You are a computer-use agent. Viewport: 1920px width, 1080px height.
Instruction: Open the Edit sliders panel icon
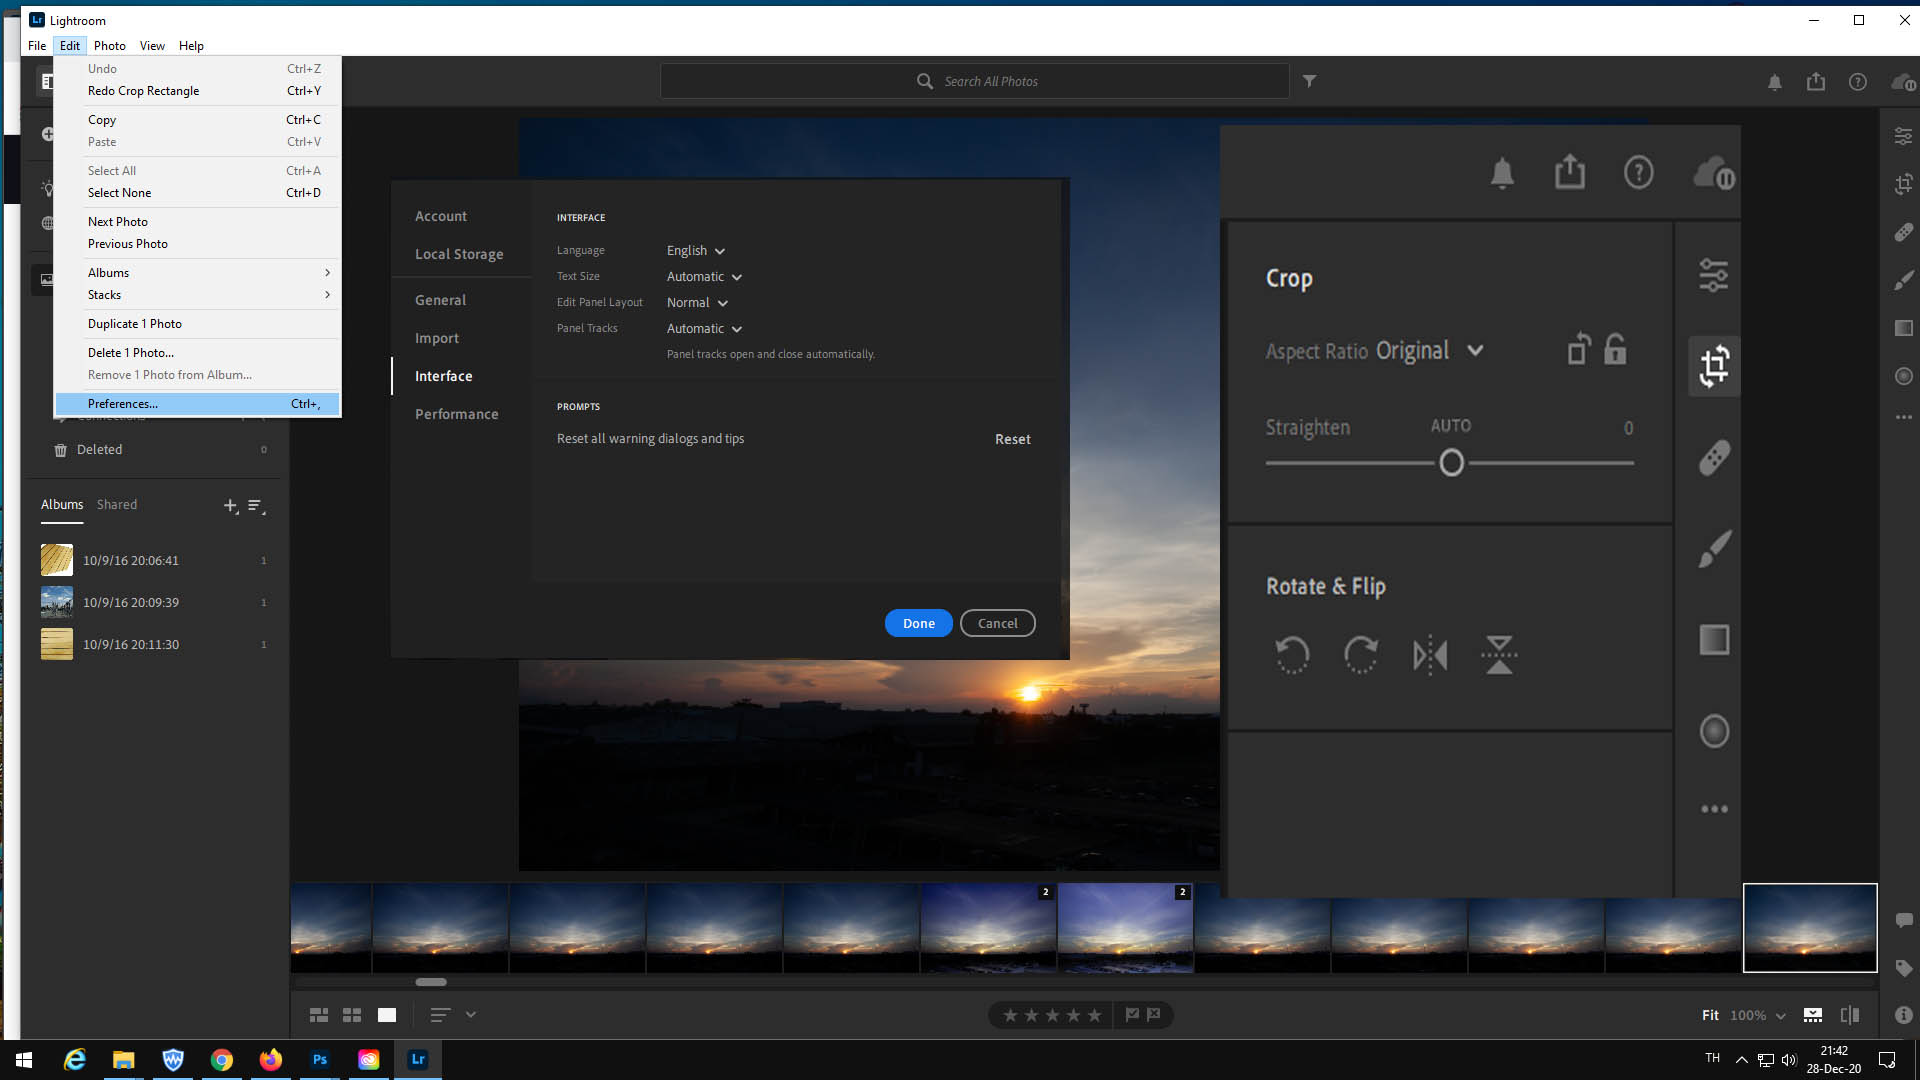[1903, 136]
